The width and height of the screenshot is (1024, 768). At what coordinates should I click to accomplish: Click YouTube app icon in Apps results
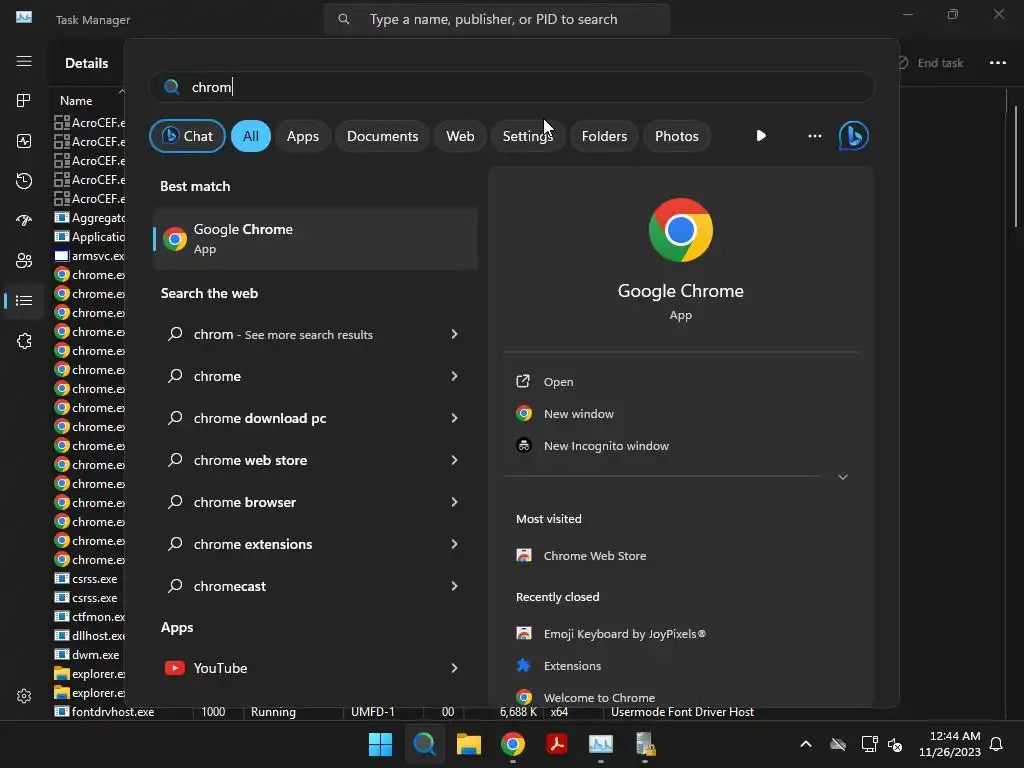(x=174, y=668)
